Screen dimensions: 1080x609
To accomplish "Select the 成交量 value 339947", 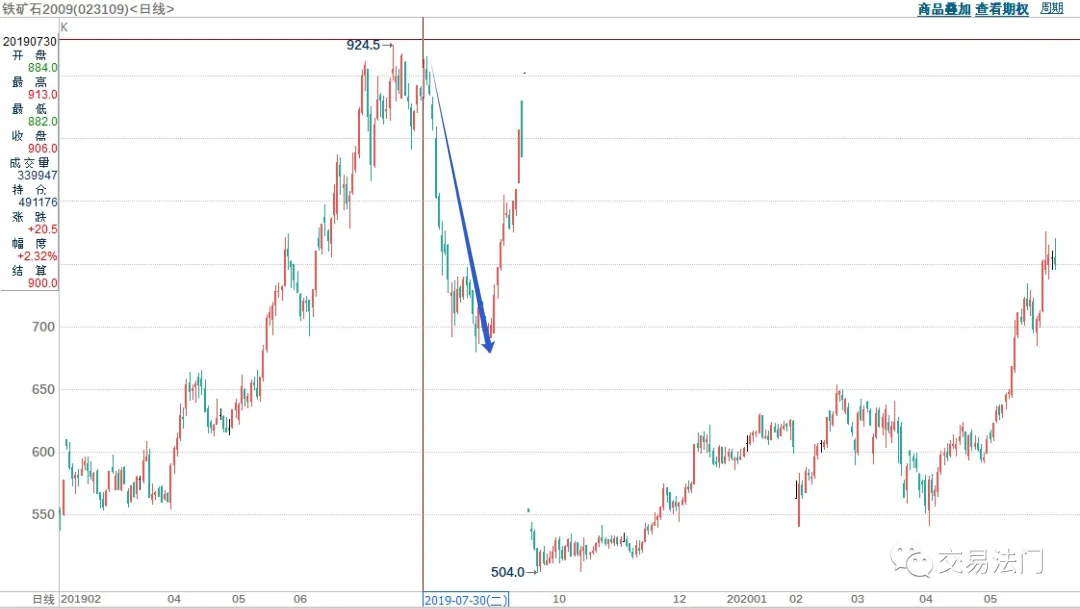I will pyautogui.click(x=38, y=175).
